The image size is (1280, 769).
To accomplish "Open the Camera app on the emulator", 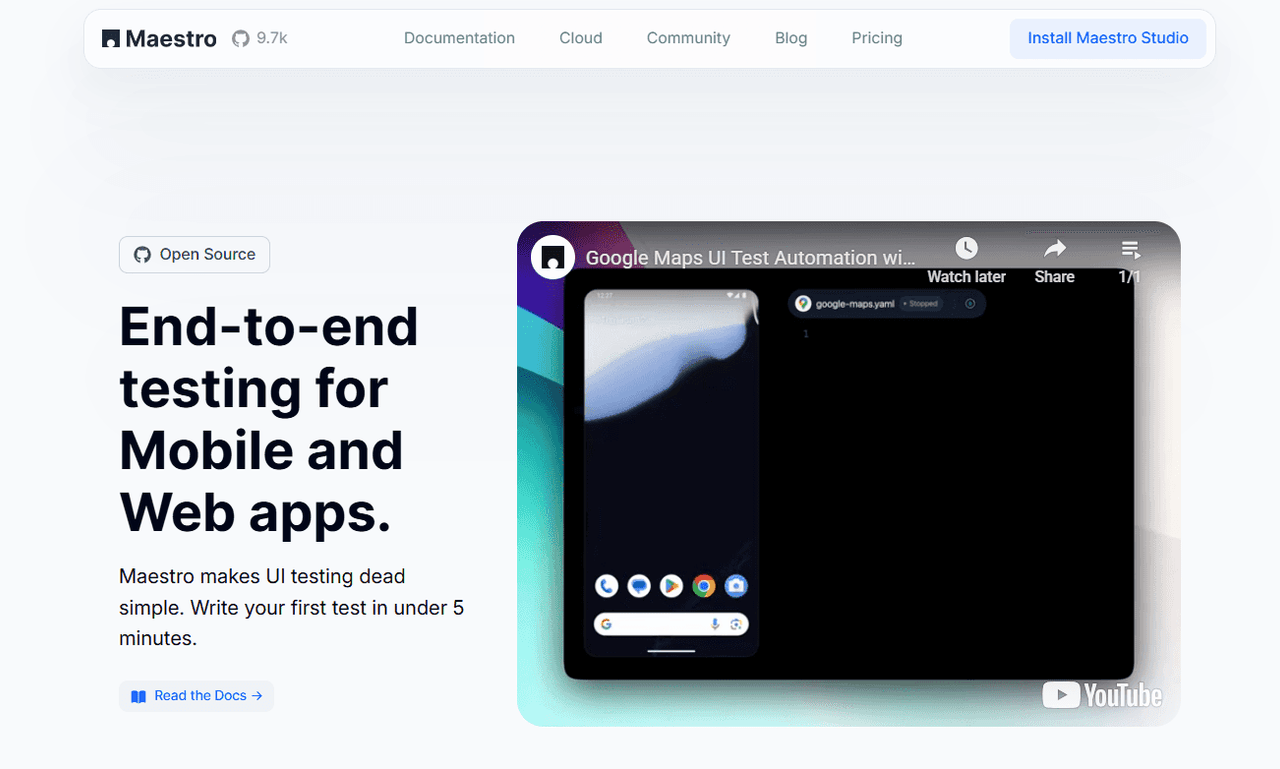I will 736,586.
